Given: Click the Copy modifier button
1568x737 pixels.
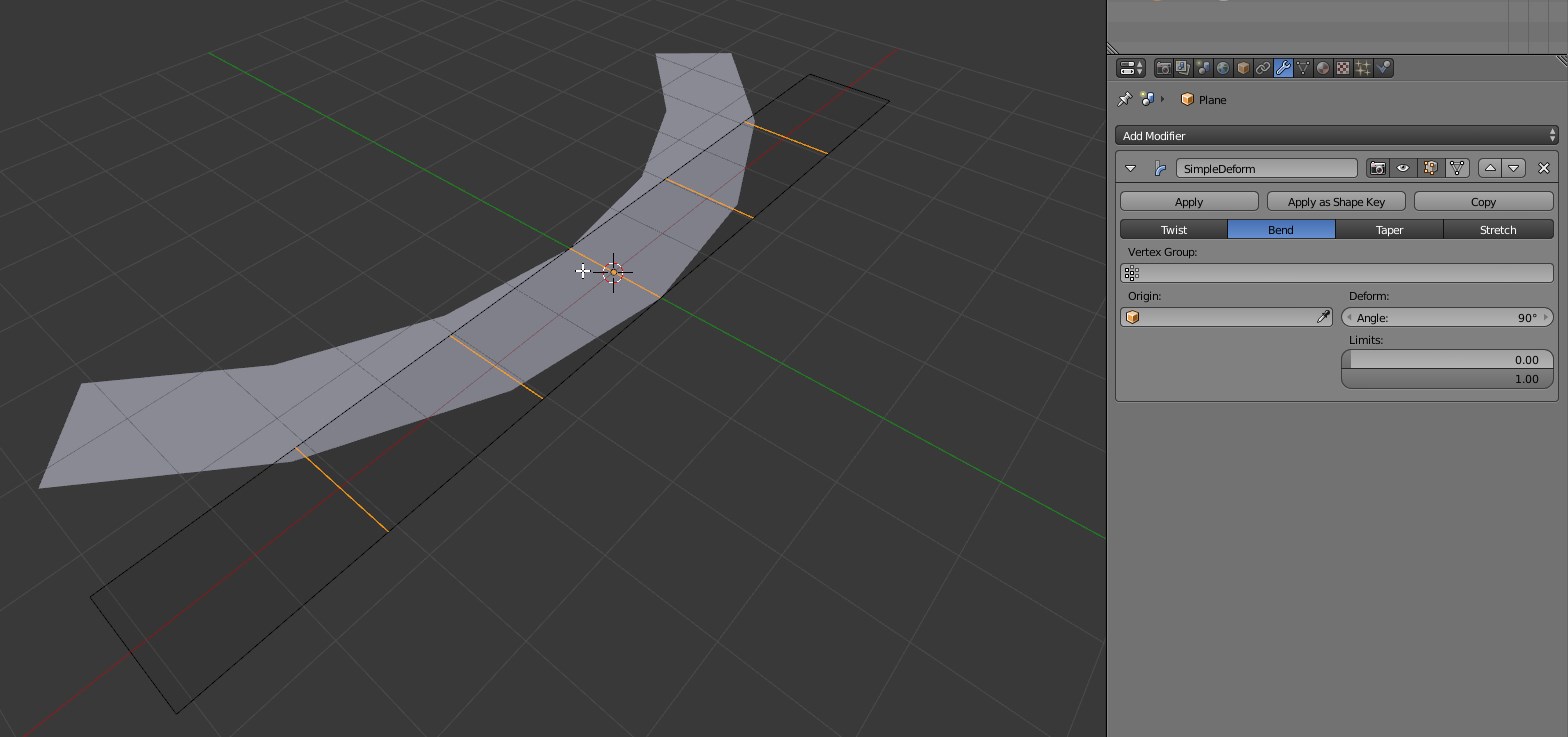Looking at the screenshot, I should (1483, 201).
